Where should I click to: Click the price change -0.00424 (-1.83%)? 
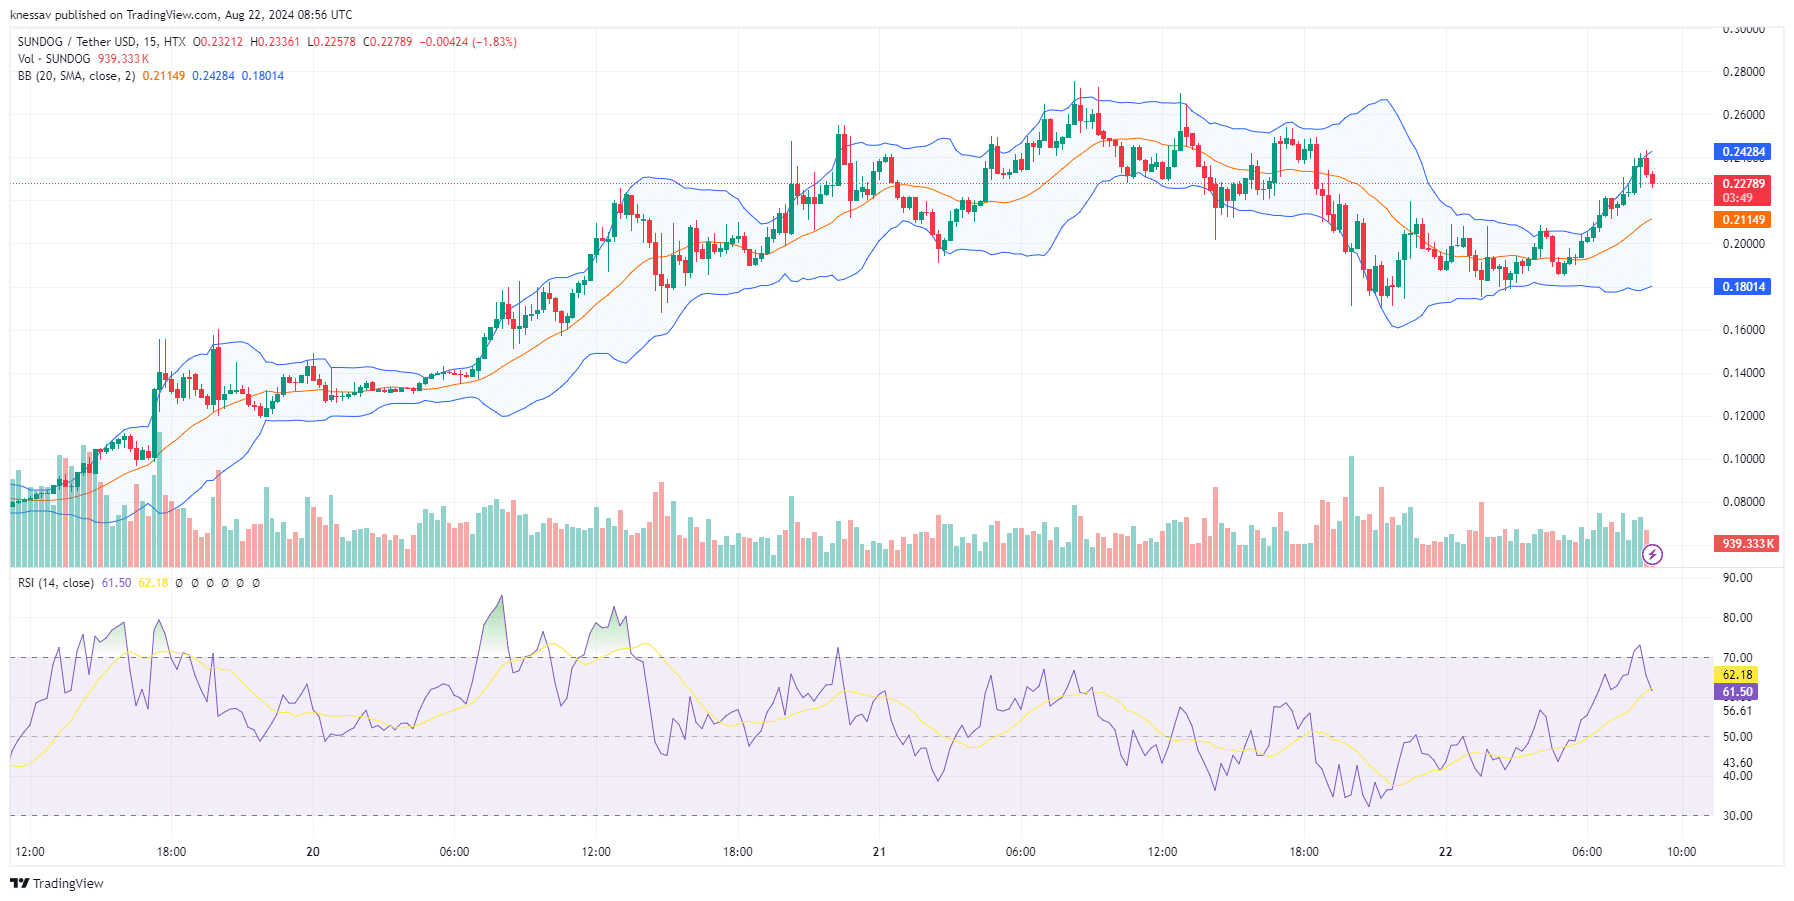468,42
